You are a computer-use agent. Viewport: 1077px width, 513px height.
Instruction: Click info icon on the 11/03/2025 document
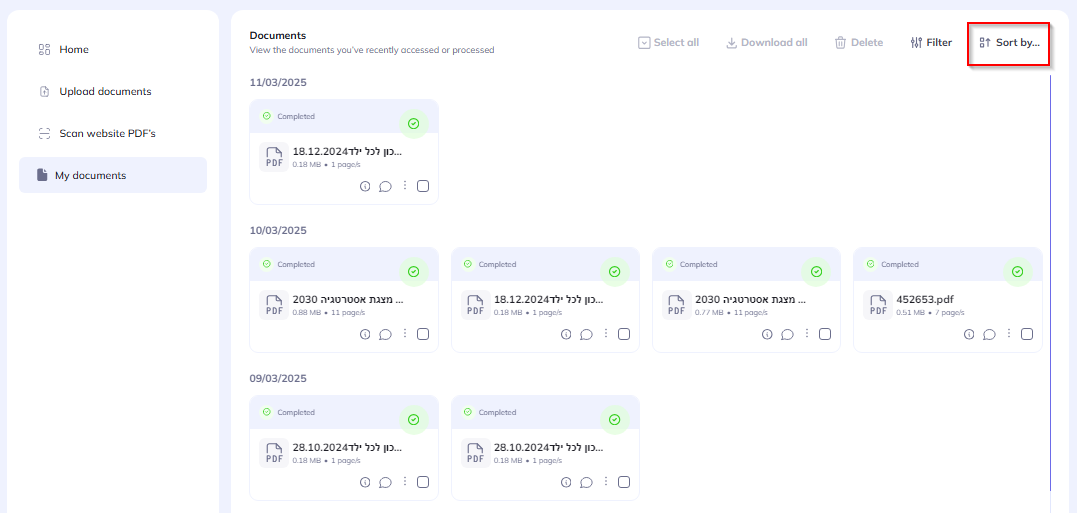click(x=365, y=186)
